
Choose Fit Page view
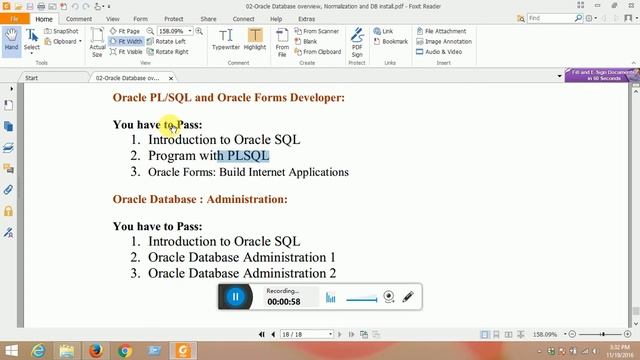tap(125, 31)
